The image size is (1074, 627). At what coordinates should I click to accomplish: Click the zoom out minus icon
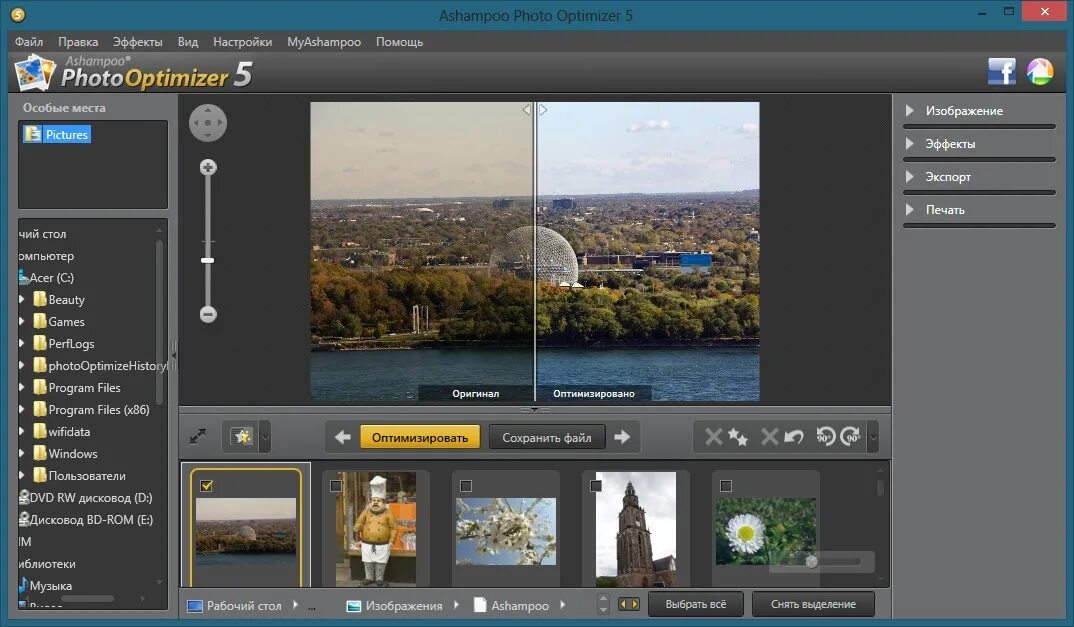coord(208,315)
